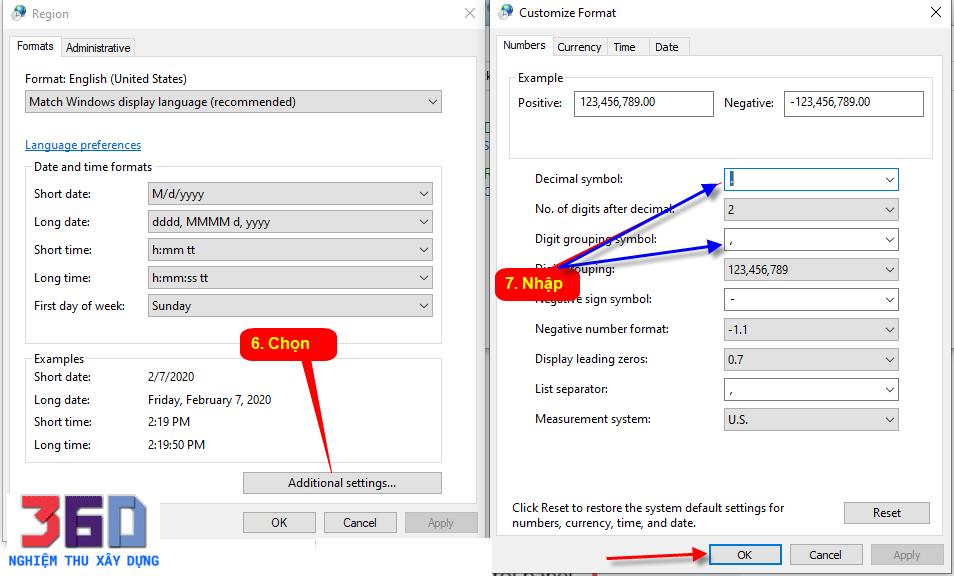The width and height of the screenshot is (954, 576).
Task: Close the Customize Format dialog
Action: [x=935, y=13]
